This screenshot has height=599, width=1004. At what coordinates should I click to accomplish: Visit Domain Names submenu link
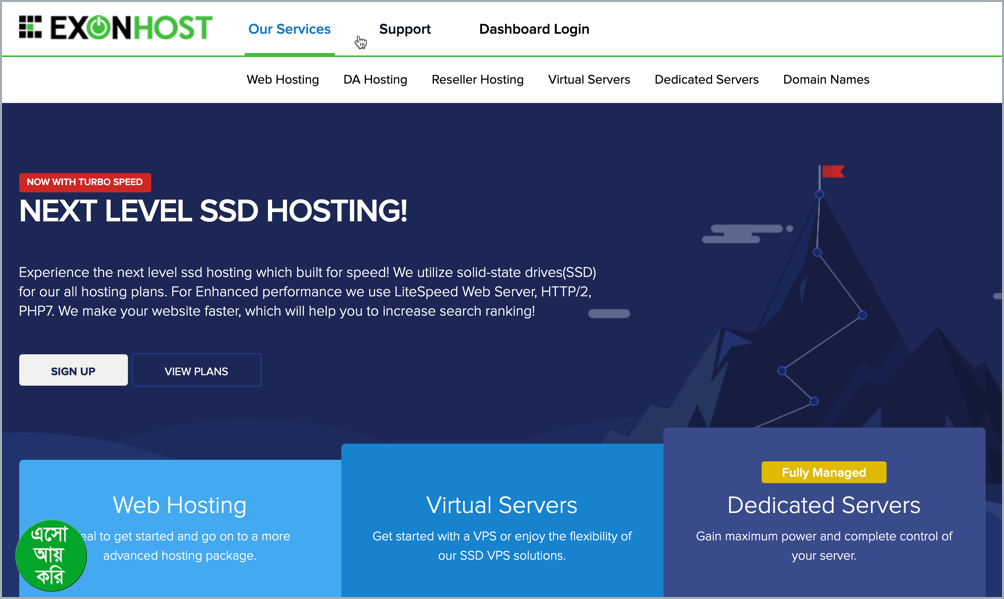pyautogui.click(x=826, y=79)
